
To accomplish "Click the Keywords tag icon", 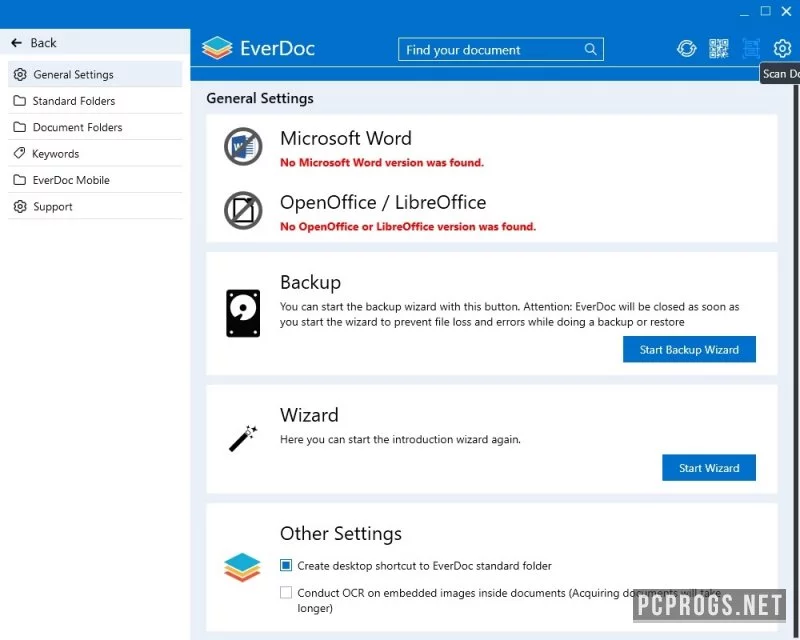I will [x=19, y=153].
